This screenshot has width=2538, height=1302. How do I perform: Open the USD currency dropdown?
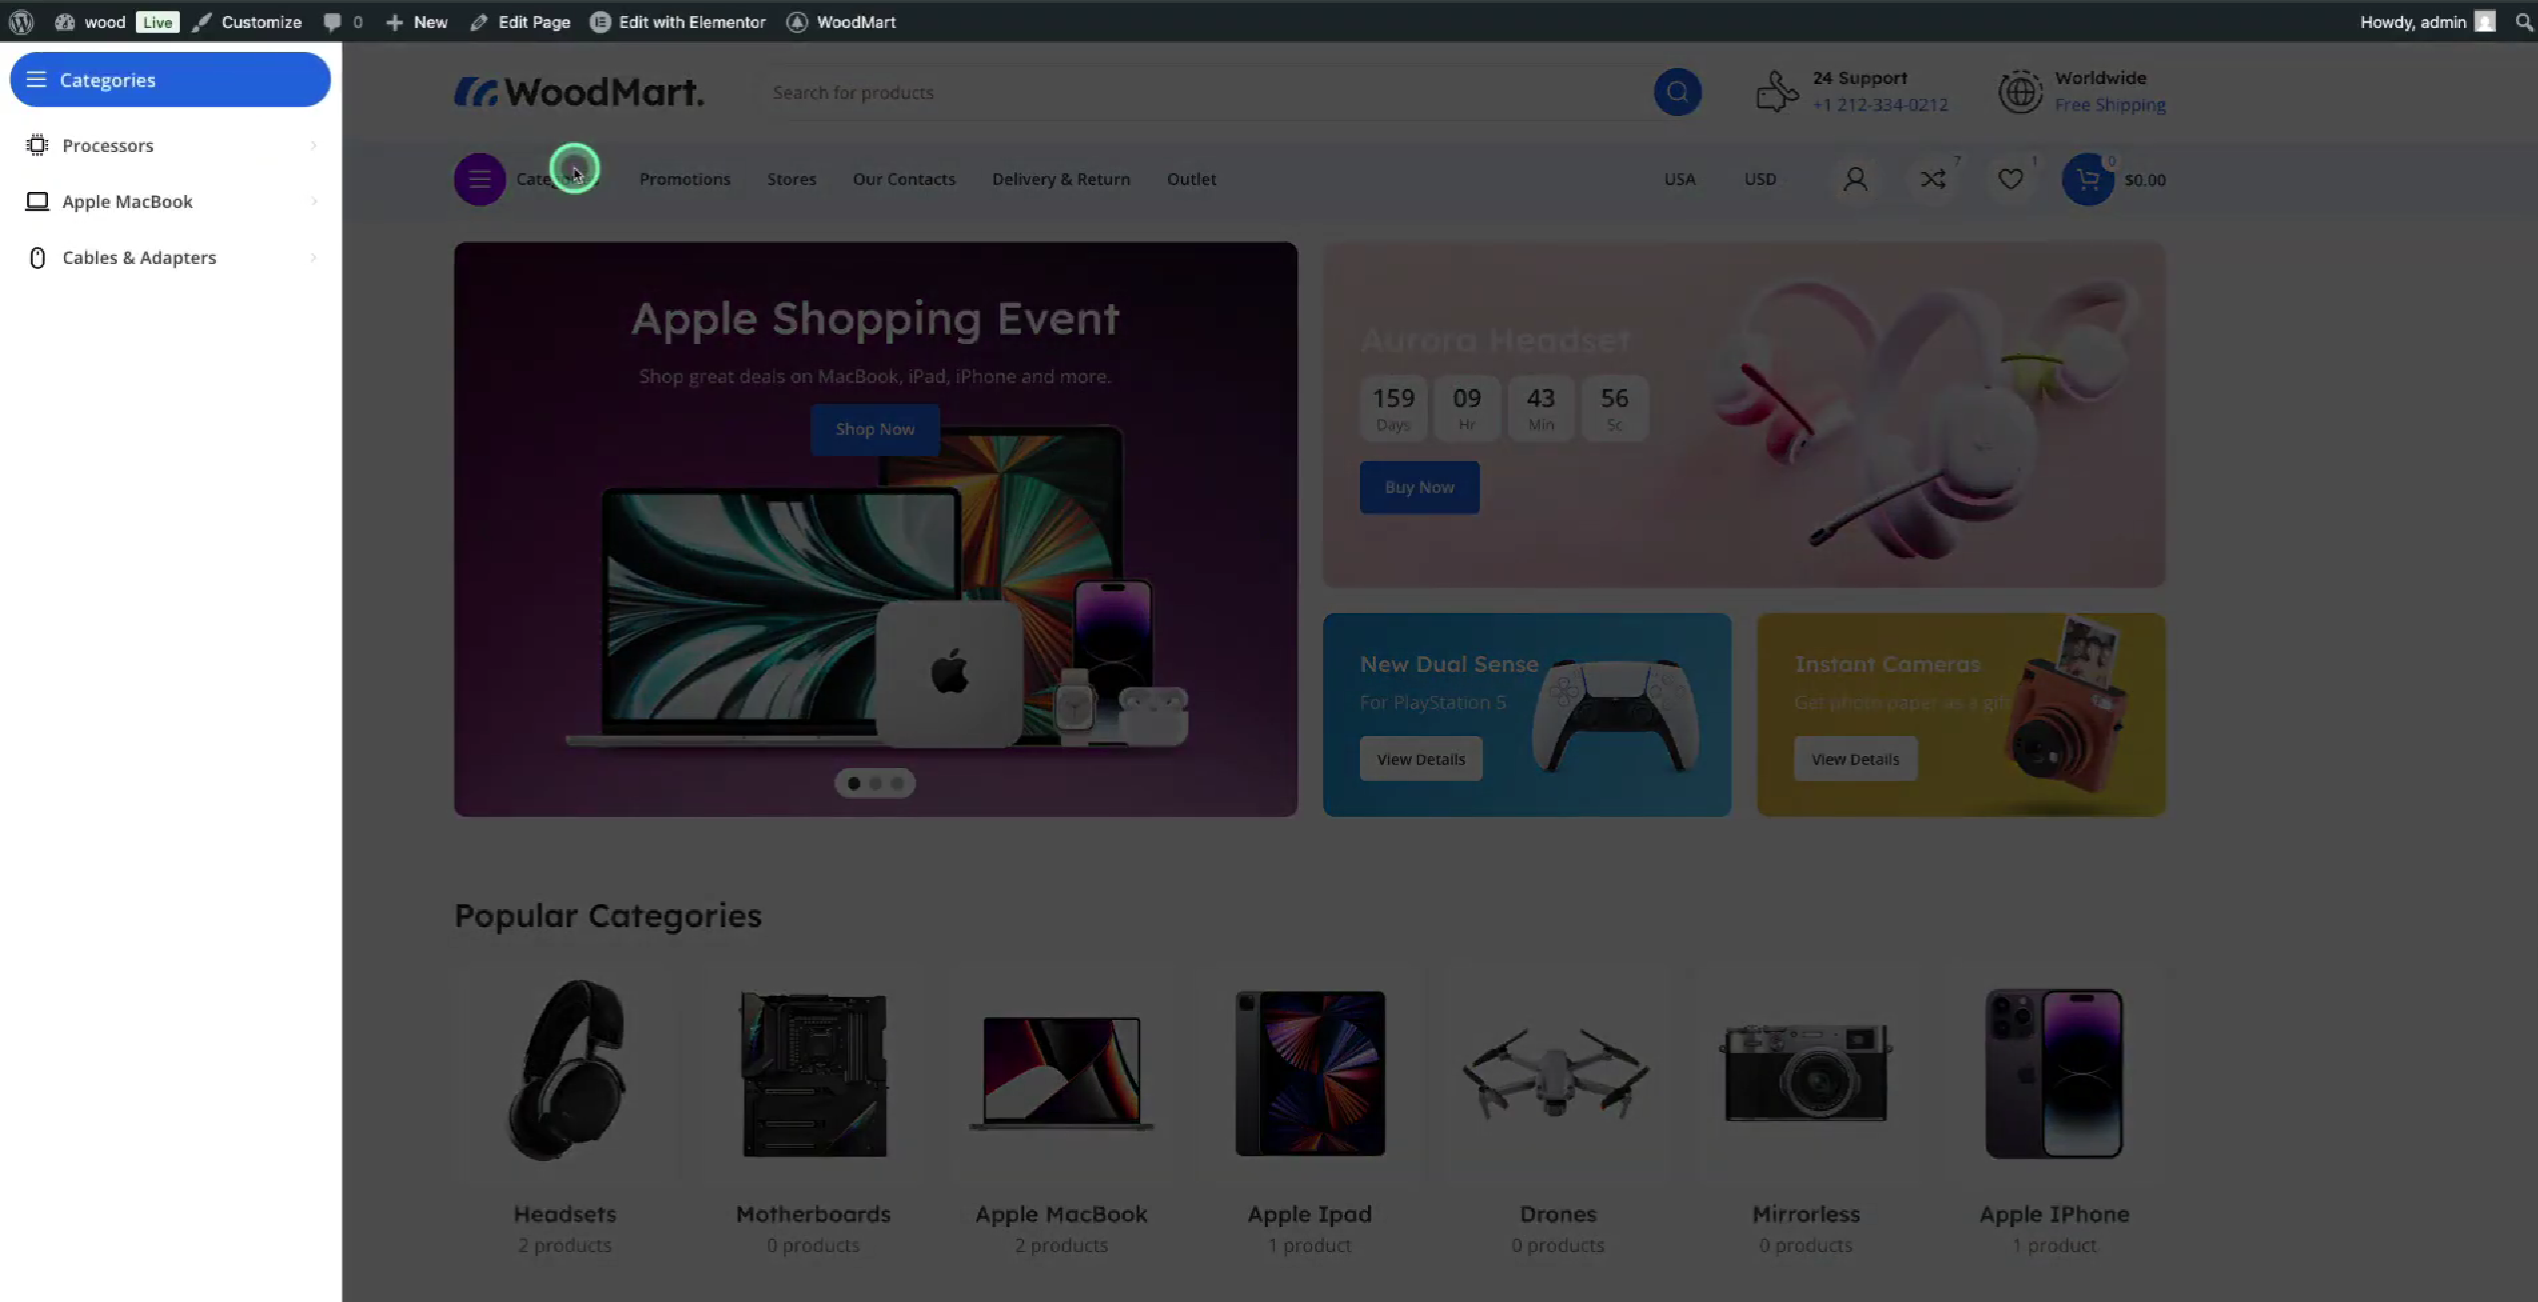pyautogui.click(x=1760, y=179)
